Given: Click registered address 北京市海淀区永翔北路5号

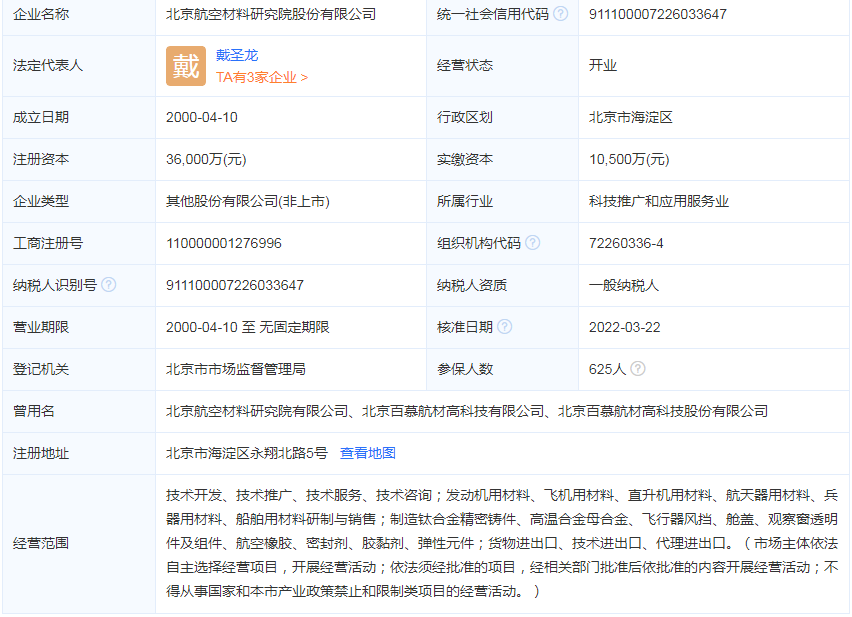Looking at the screenshot, I should [x=247, y=453].
